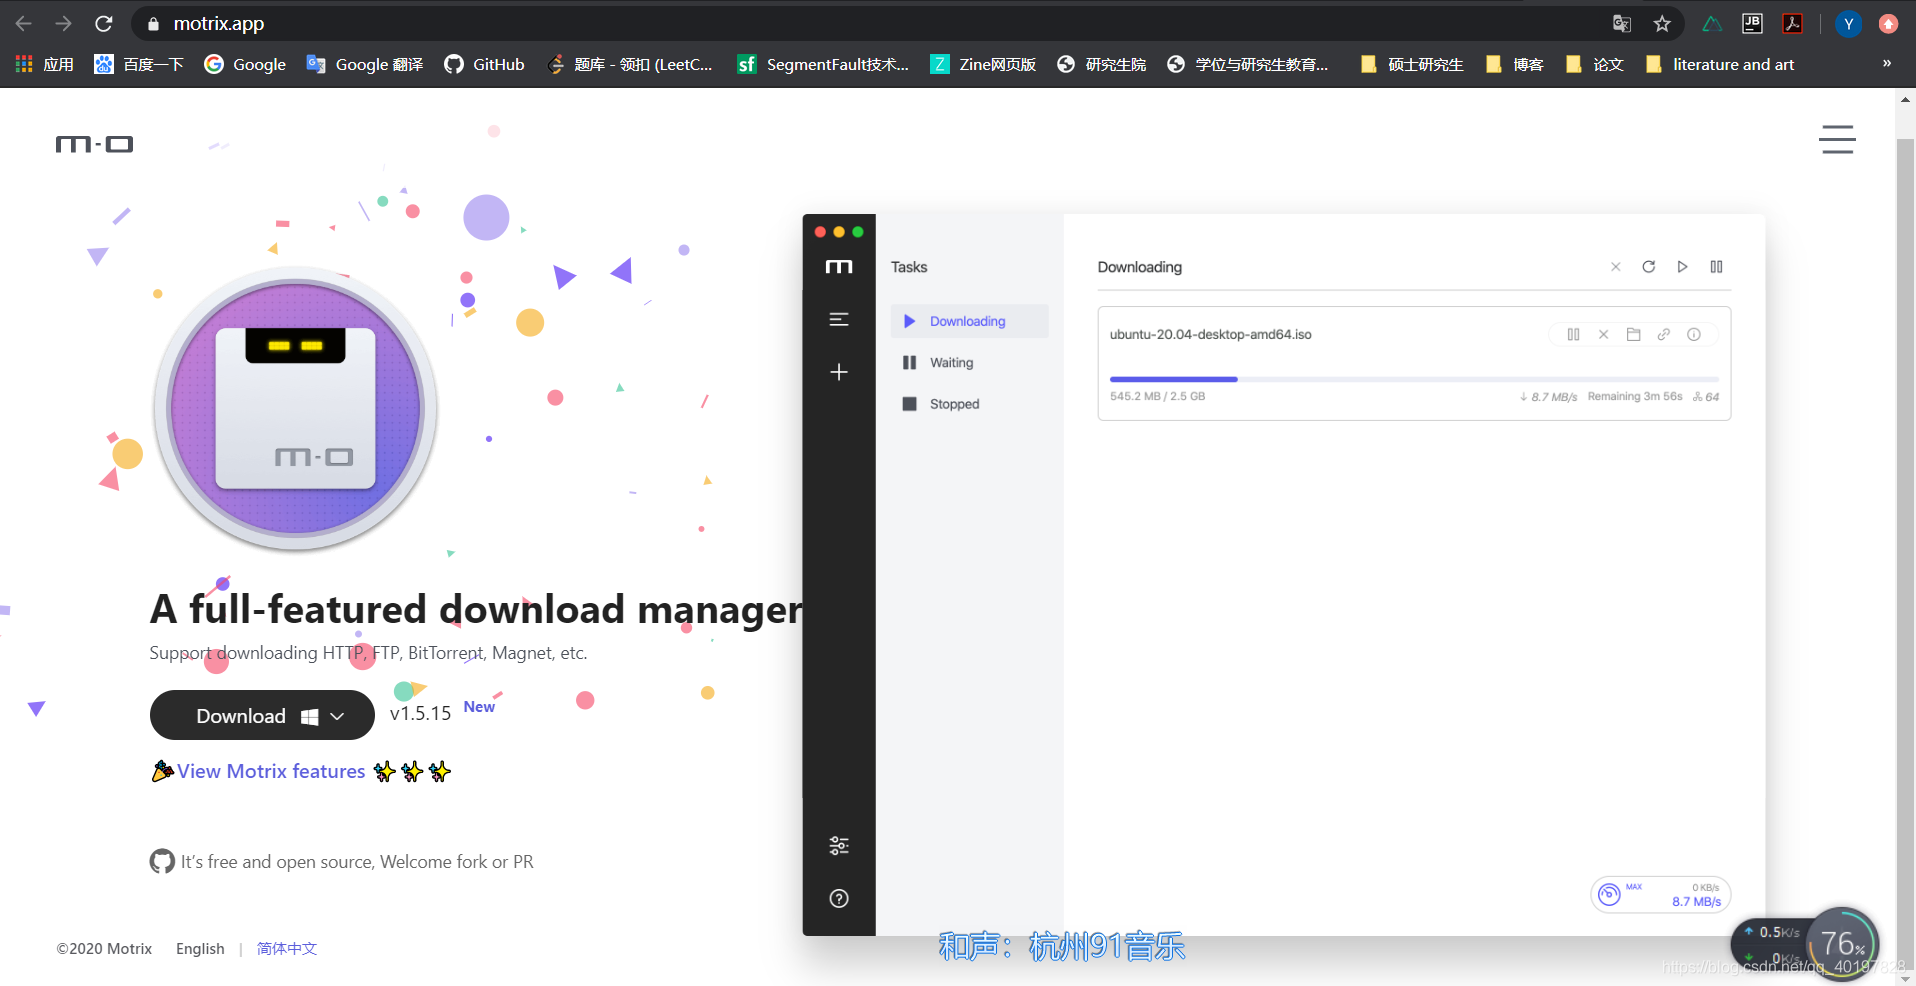The width and height of the screenshot is (1916, 986).
Task: Remove the ubuntu iso task with X
Action: [1603, 334]
